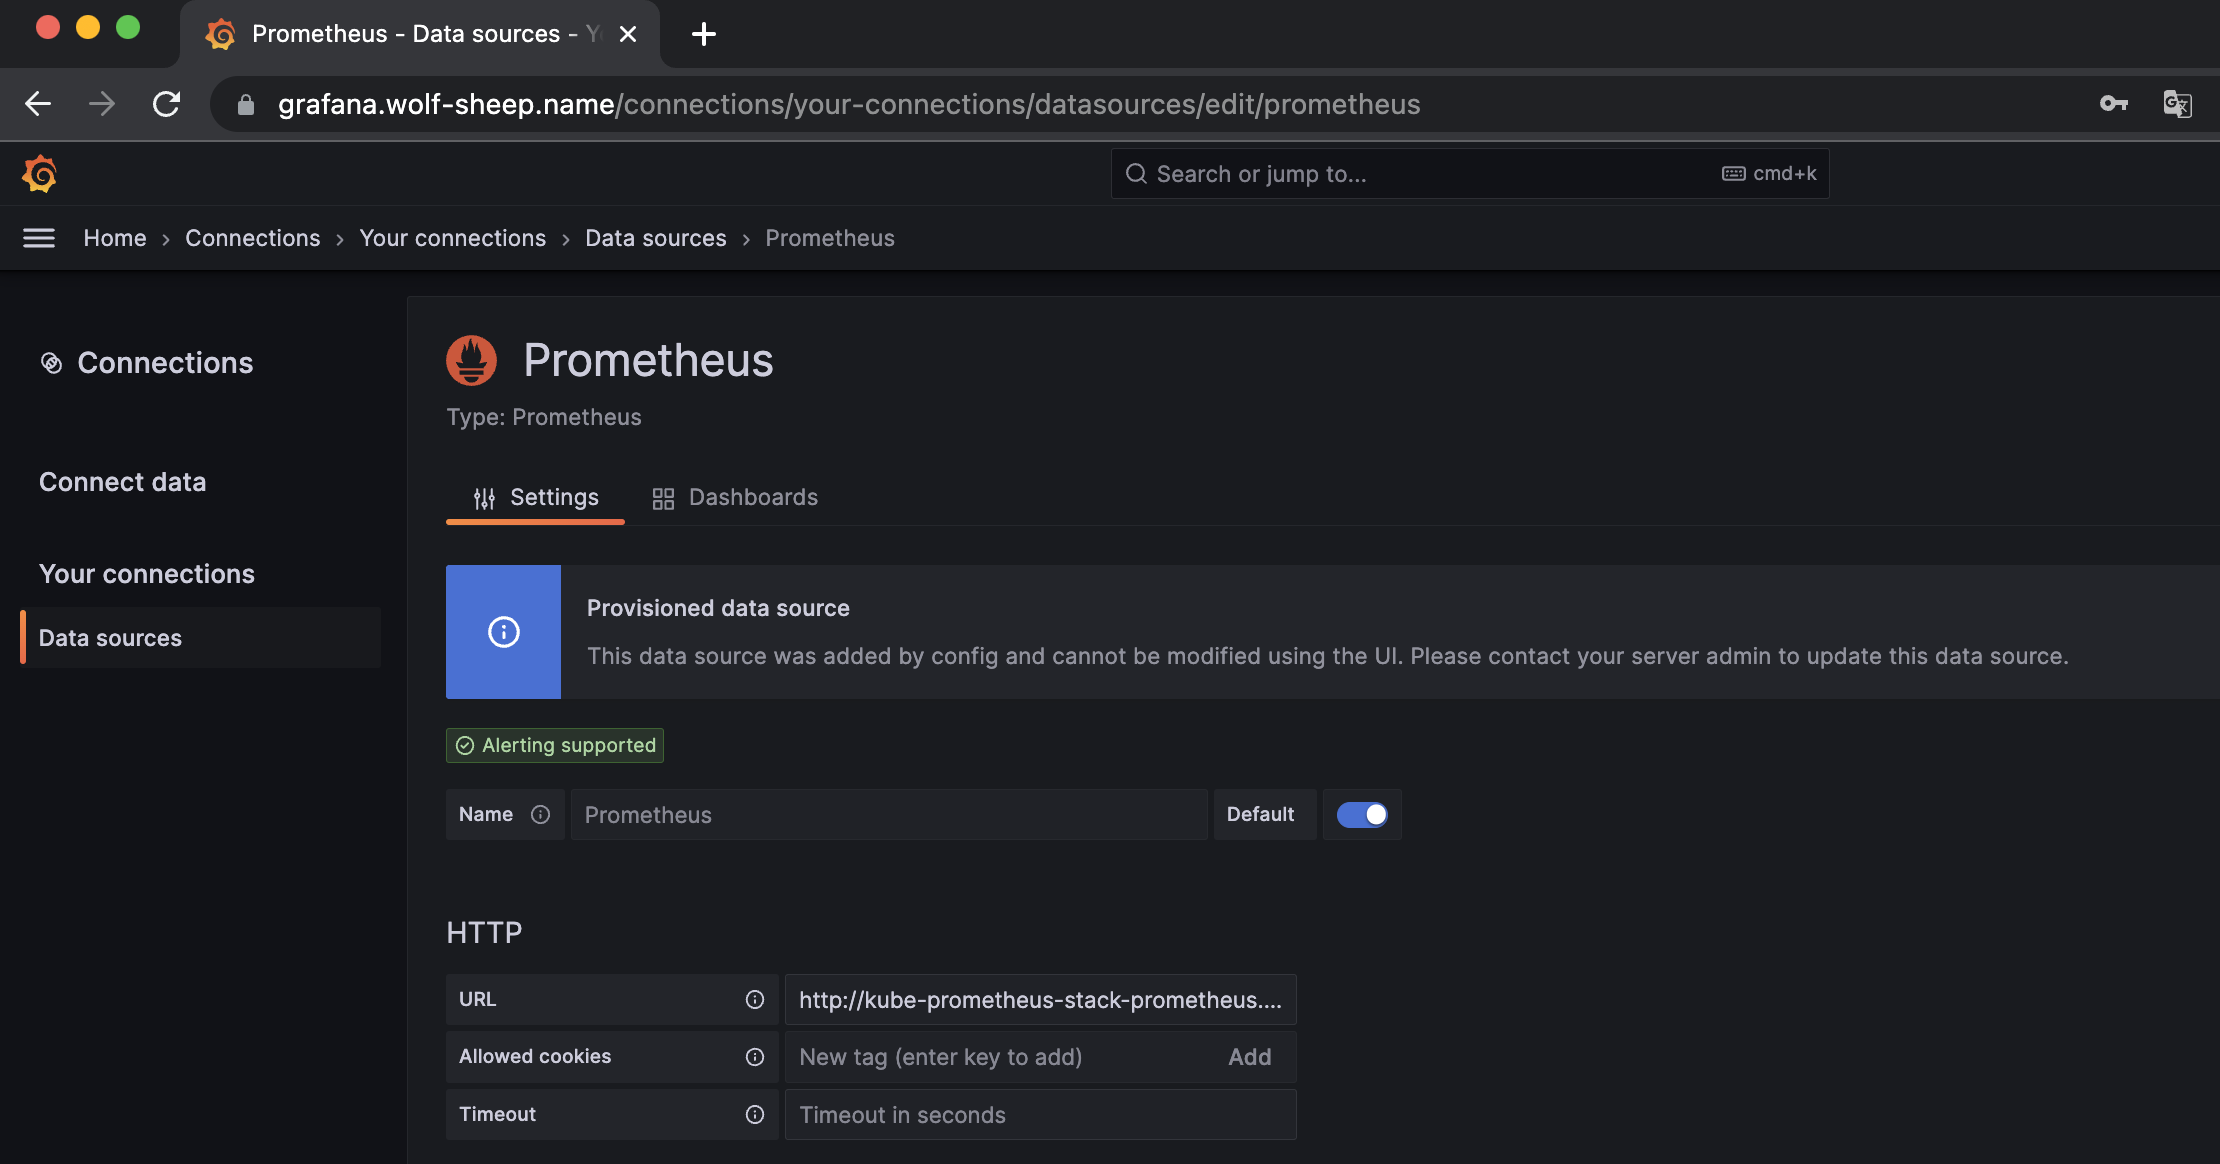Click the Connections breadcrumb link

coord(252,238)
